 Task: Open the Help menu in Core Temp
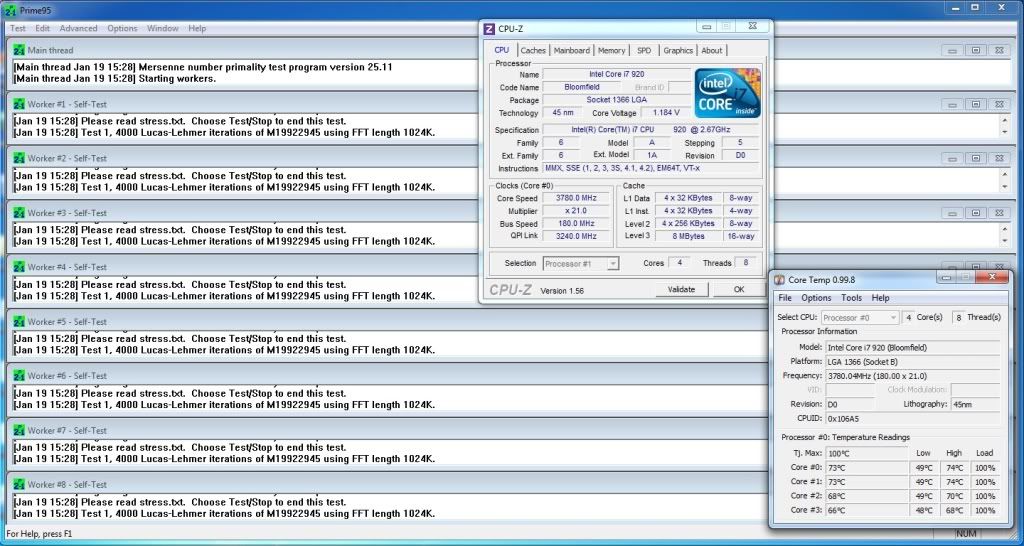(x=880, y=298)
